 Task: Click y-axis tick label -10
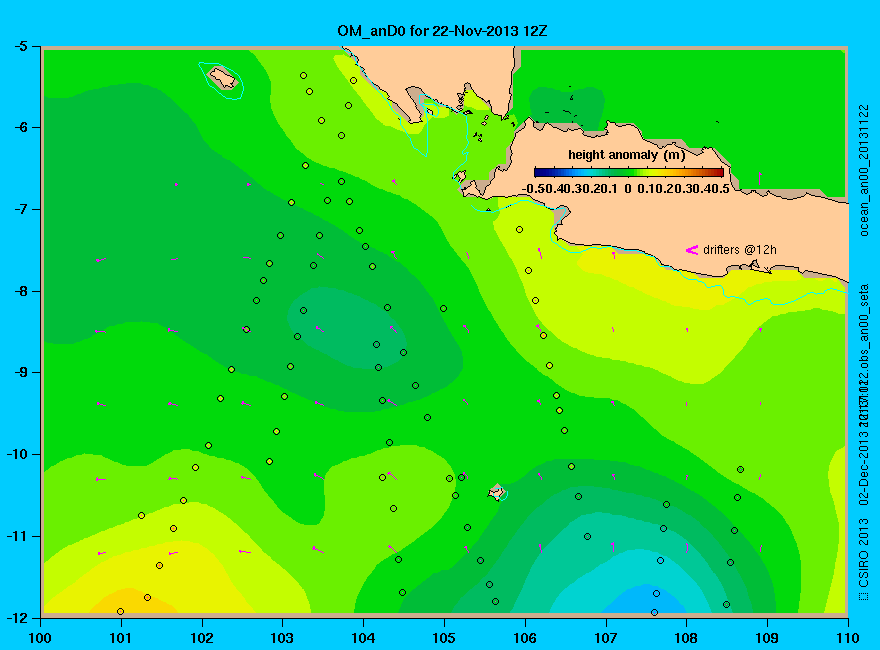16,454
